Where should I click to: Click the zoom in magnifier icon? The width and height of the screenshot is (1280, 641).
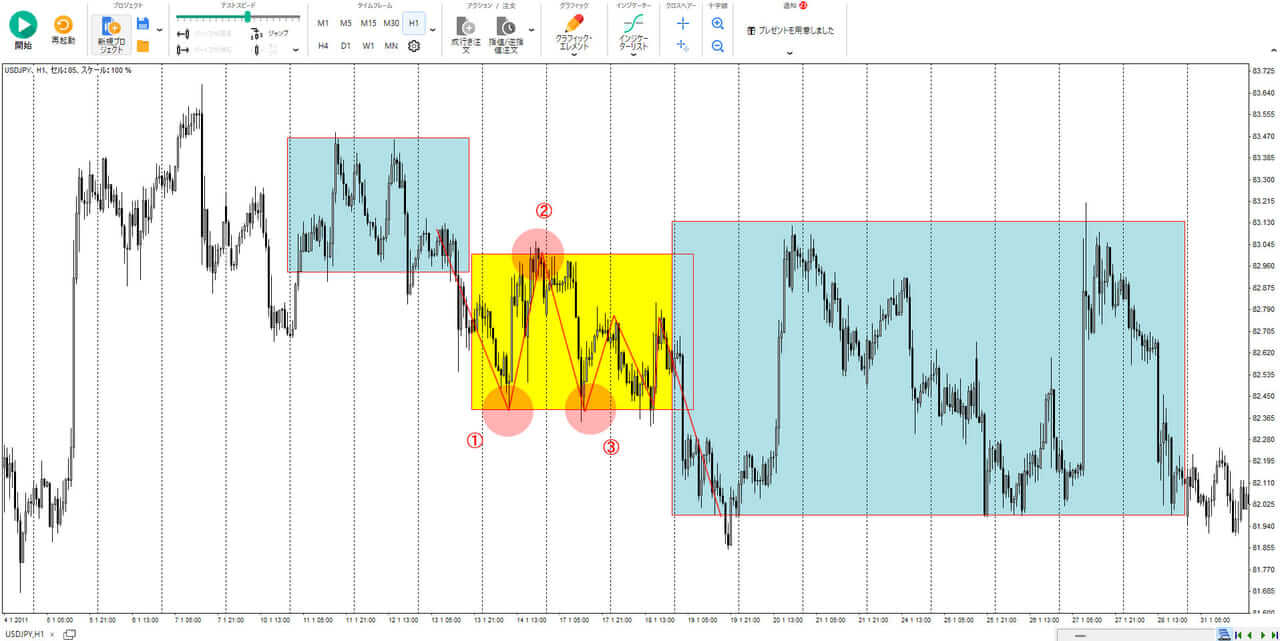click(717, 23)
